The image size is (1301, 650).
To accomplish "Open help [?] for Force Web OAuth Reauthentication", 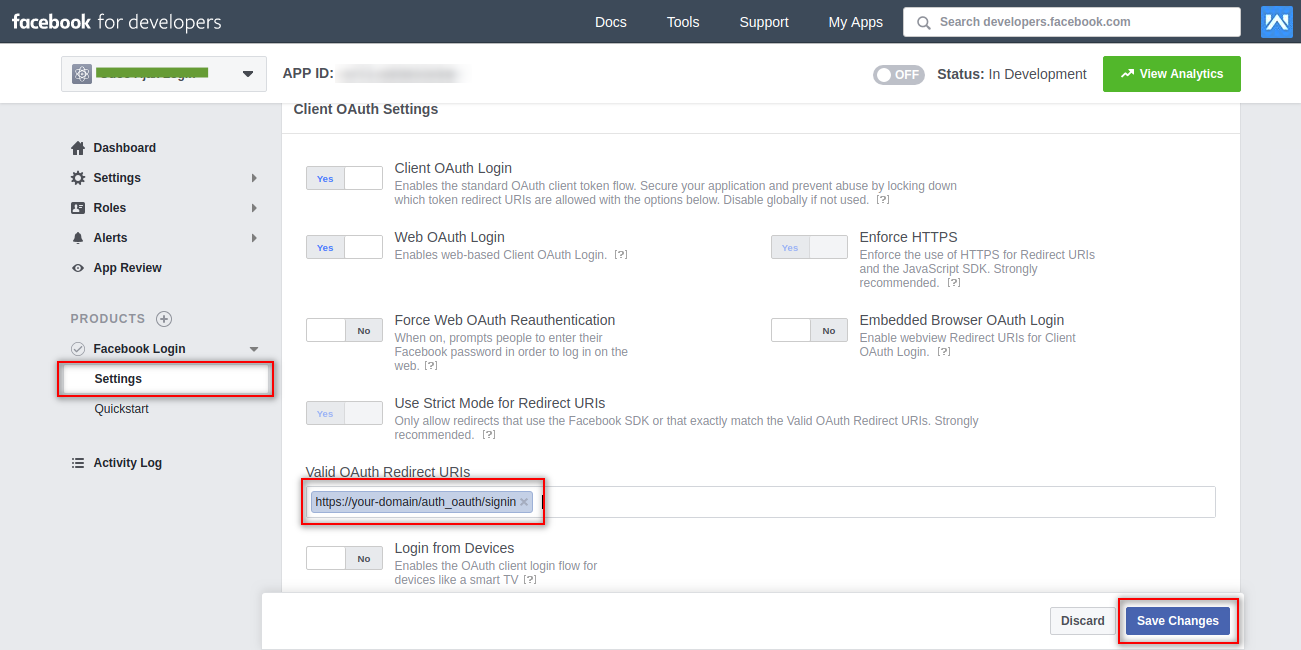I will point(431,366).
